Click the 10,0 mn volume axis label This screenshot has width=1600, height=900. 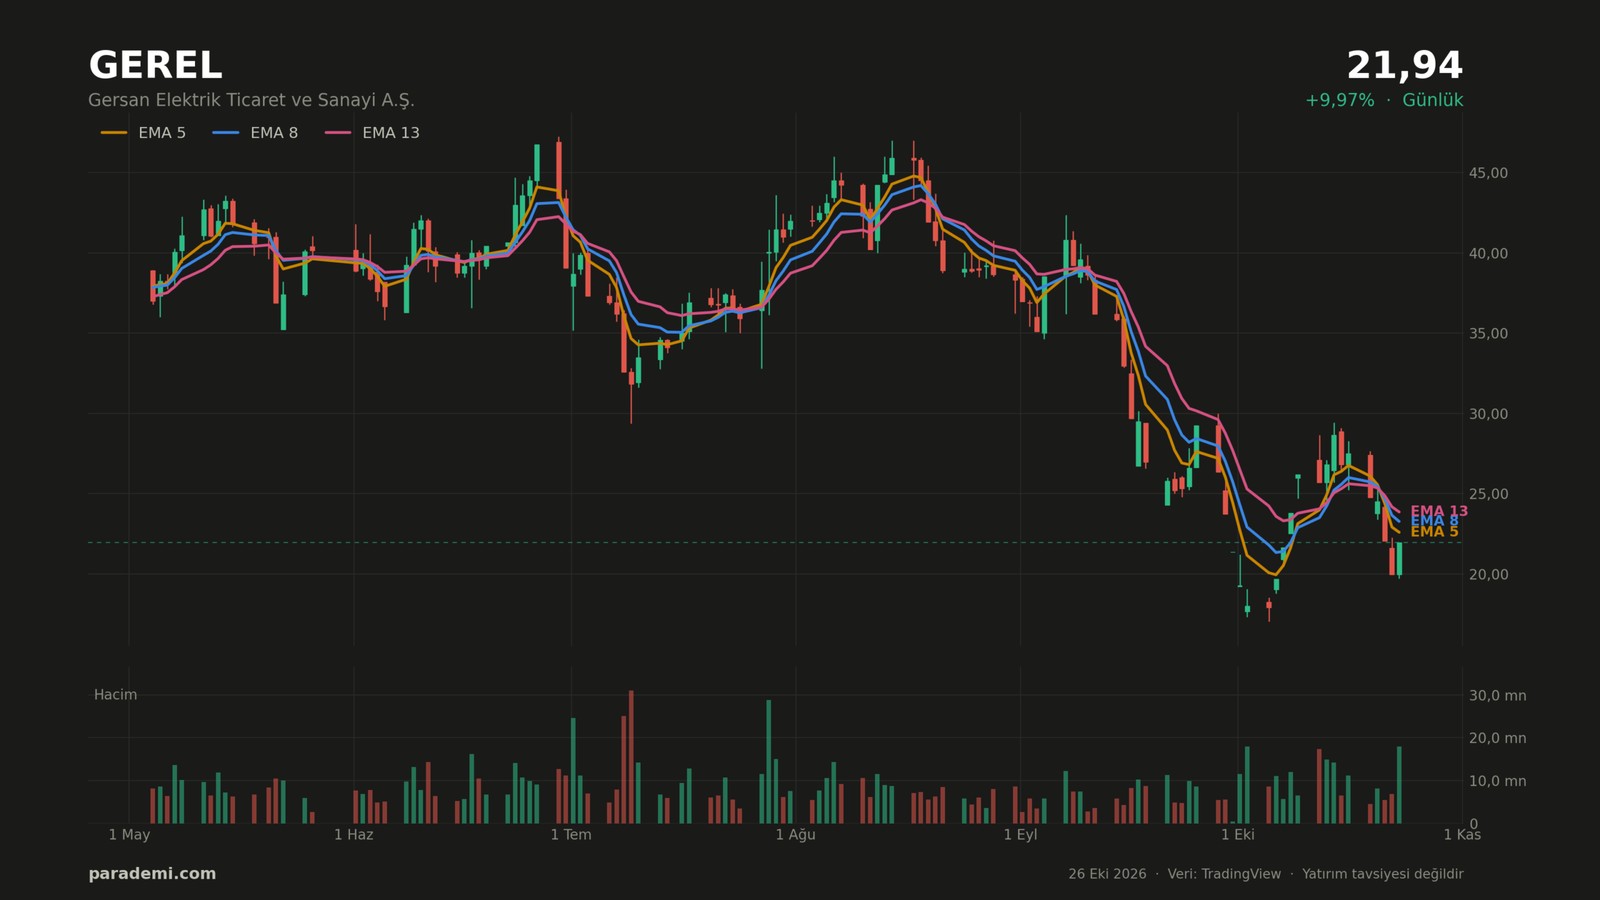coord(1497,781)
